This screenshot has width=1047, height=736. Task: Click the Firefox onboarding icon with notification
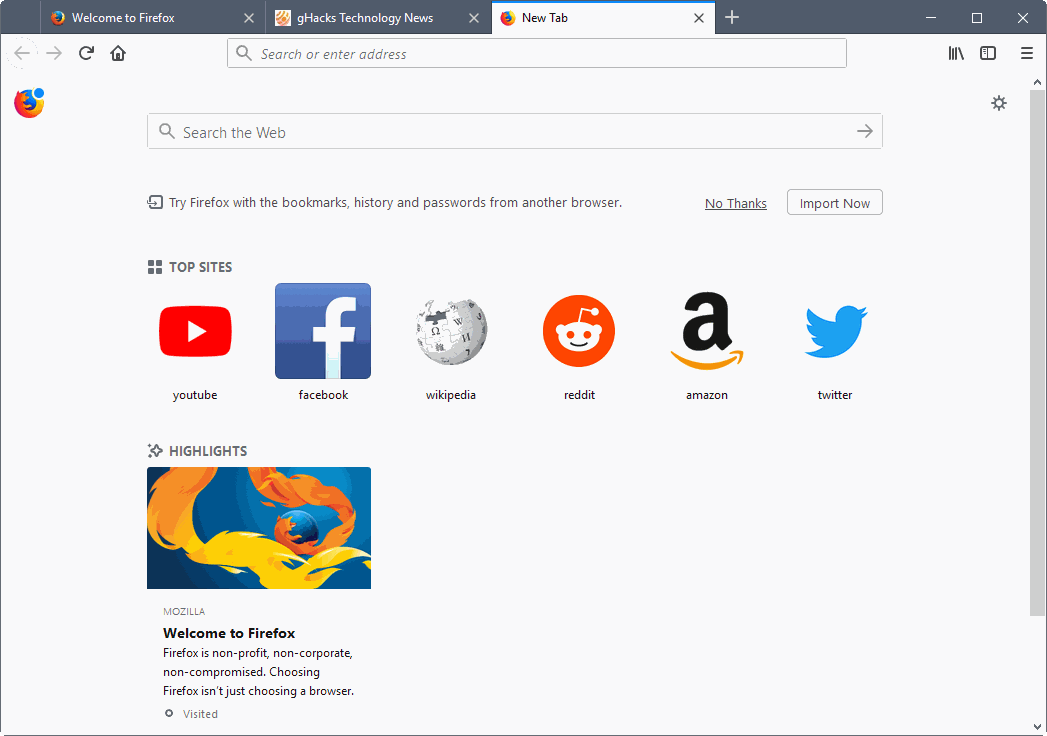(29, 103)
